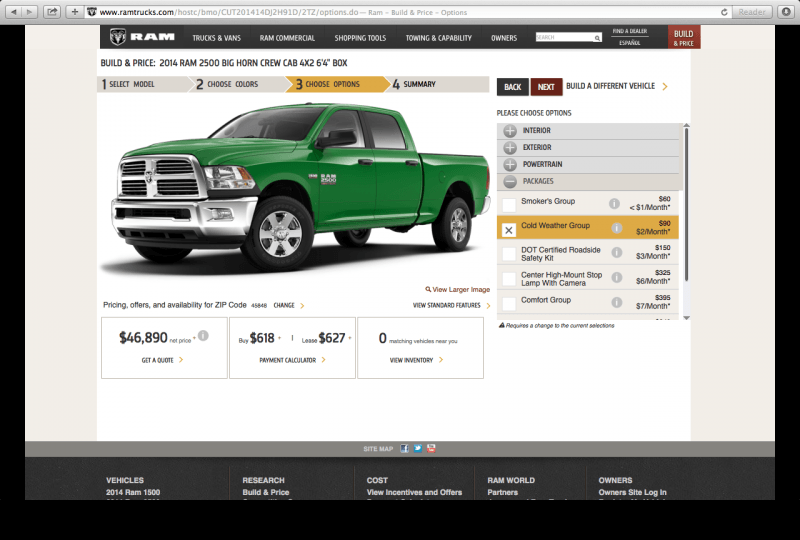The width and height of the screenshot is (800, 540).
Task: Open Partners footer link
Action: click(x=503, y=493)
